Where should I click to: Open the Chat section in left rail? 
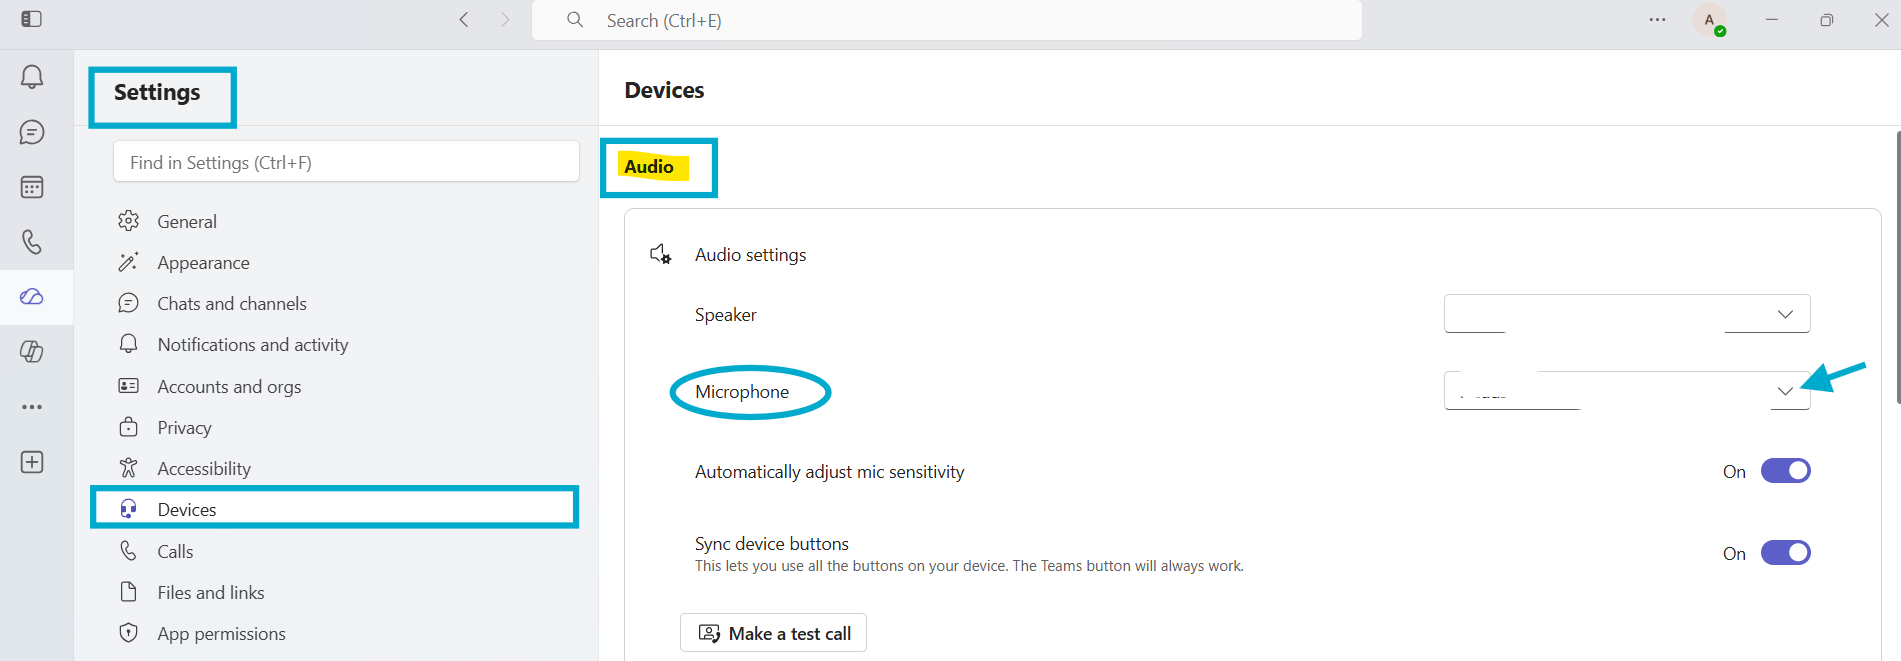point(32,132)
